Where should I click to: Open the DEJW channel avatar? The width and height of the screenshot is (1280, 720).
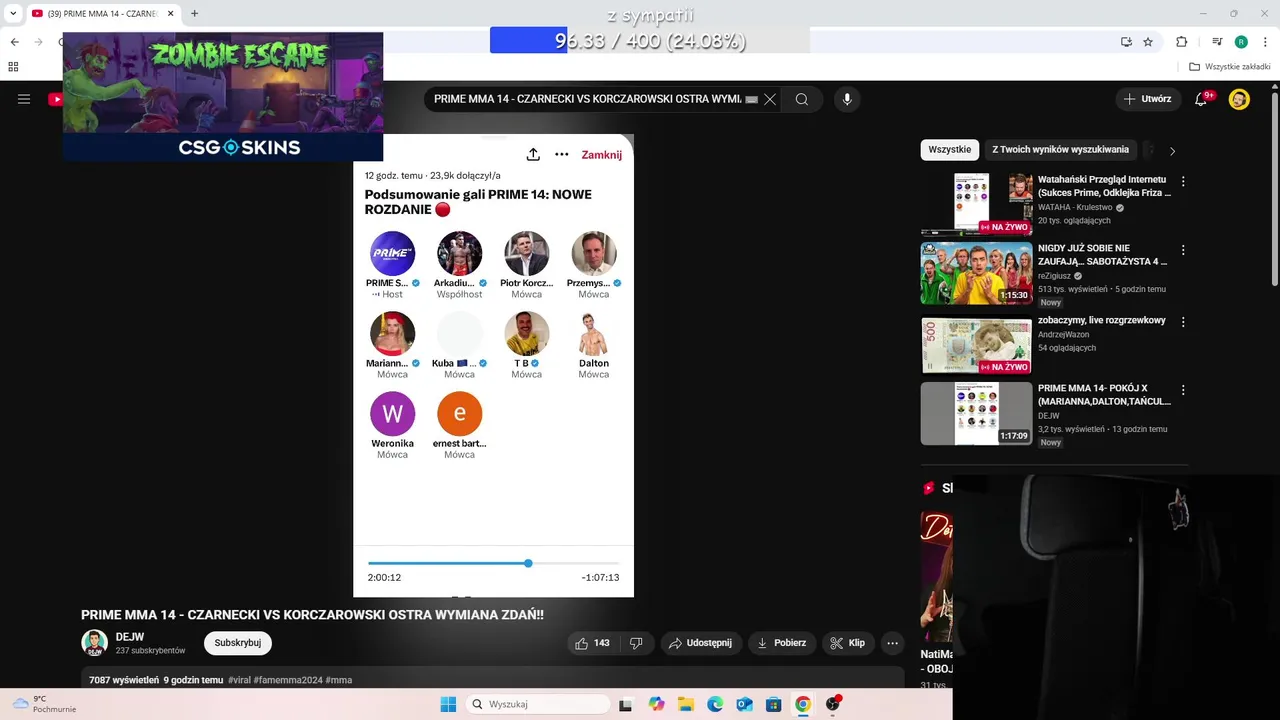click(x=94, y=643)
